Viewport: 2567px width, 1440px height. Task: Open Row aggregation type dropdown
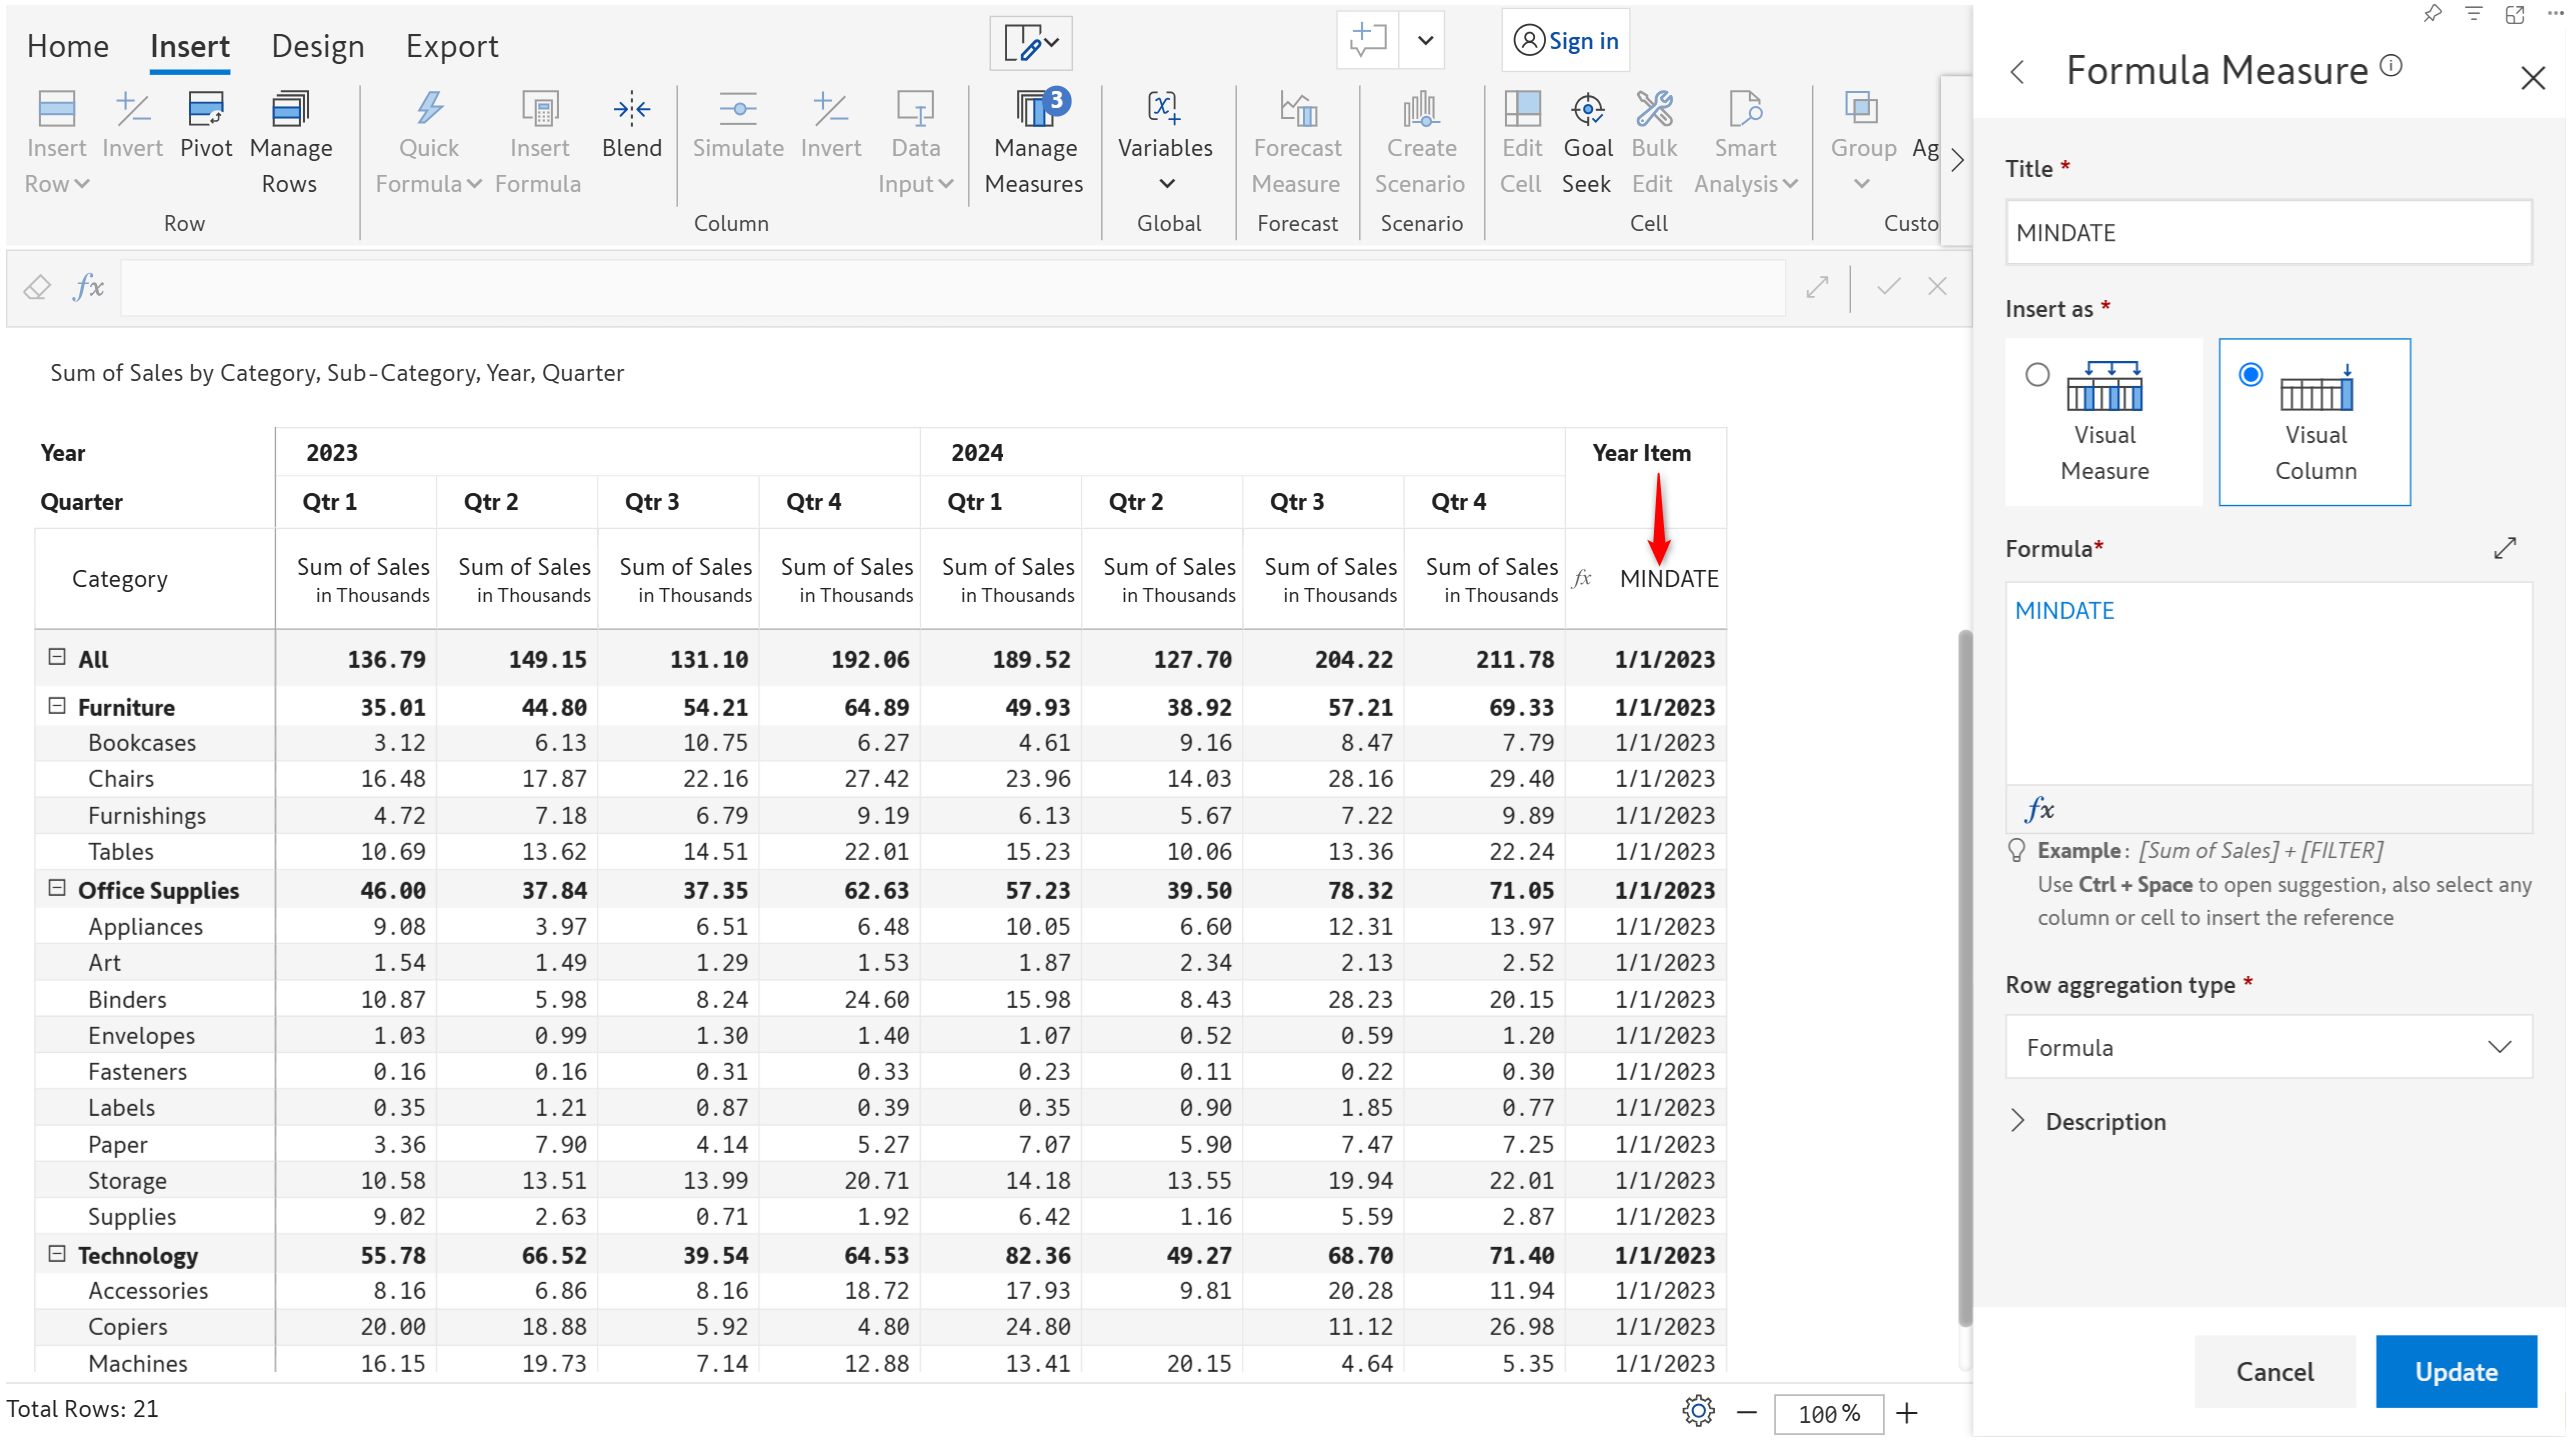[2267, 1047]
